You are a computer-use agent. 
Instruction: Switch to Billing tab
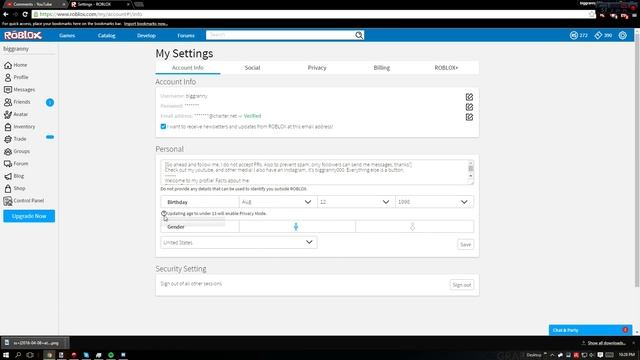pyautogui.click(x=382, y=68)
